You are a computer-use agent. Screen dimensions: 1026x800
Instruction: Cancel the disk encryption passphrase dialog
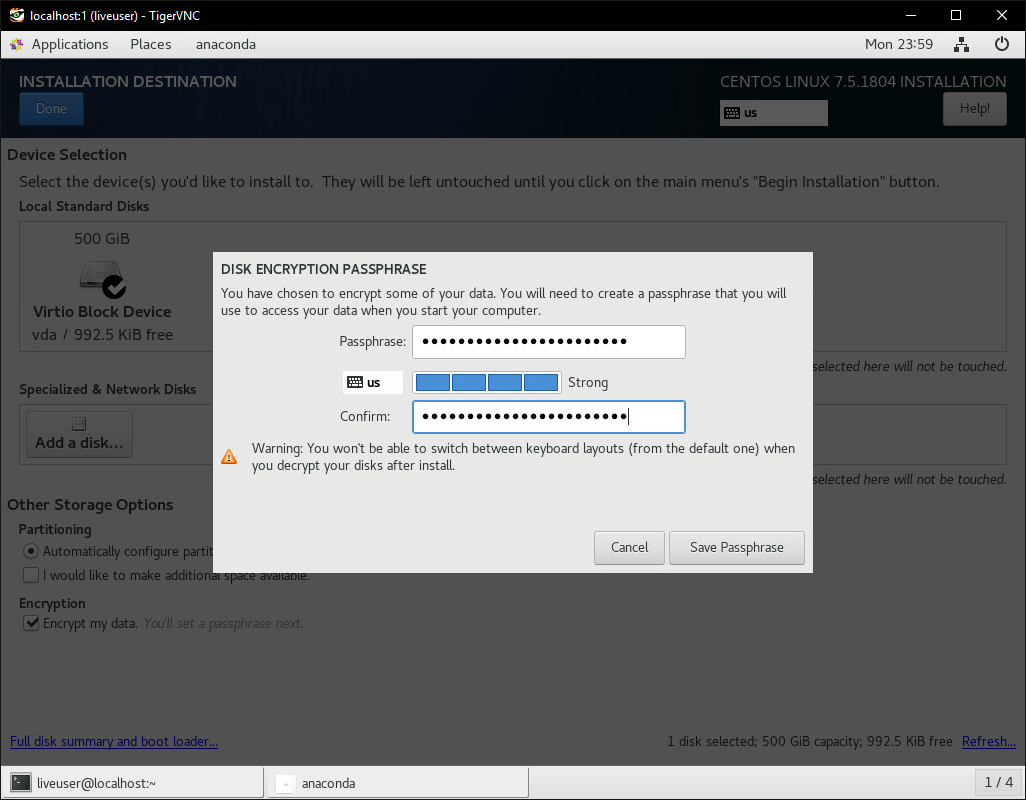(x=629, y=547)
